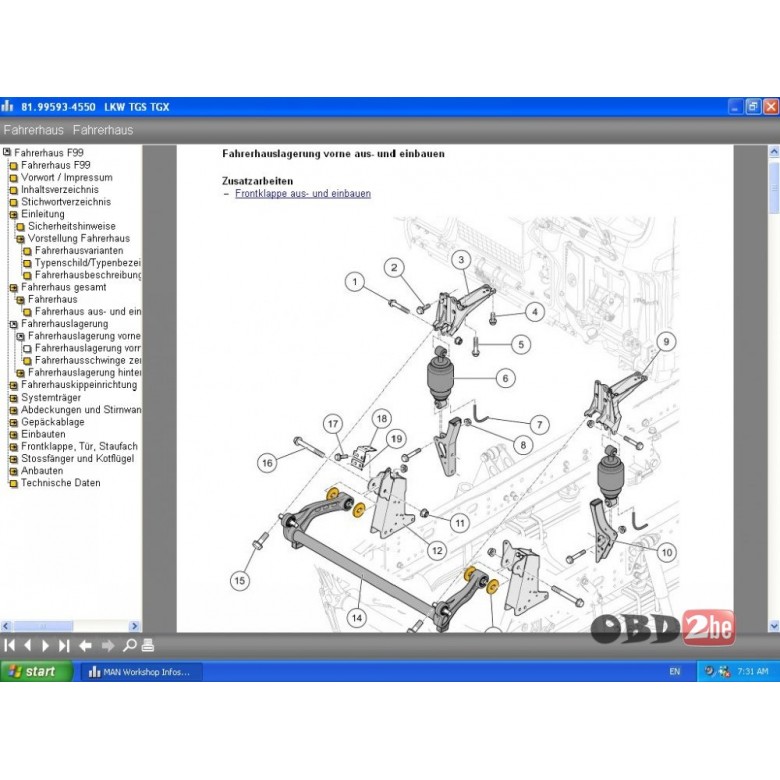Click the EN language indicator

pyautogui.click(x=674, y=672)
